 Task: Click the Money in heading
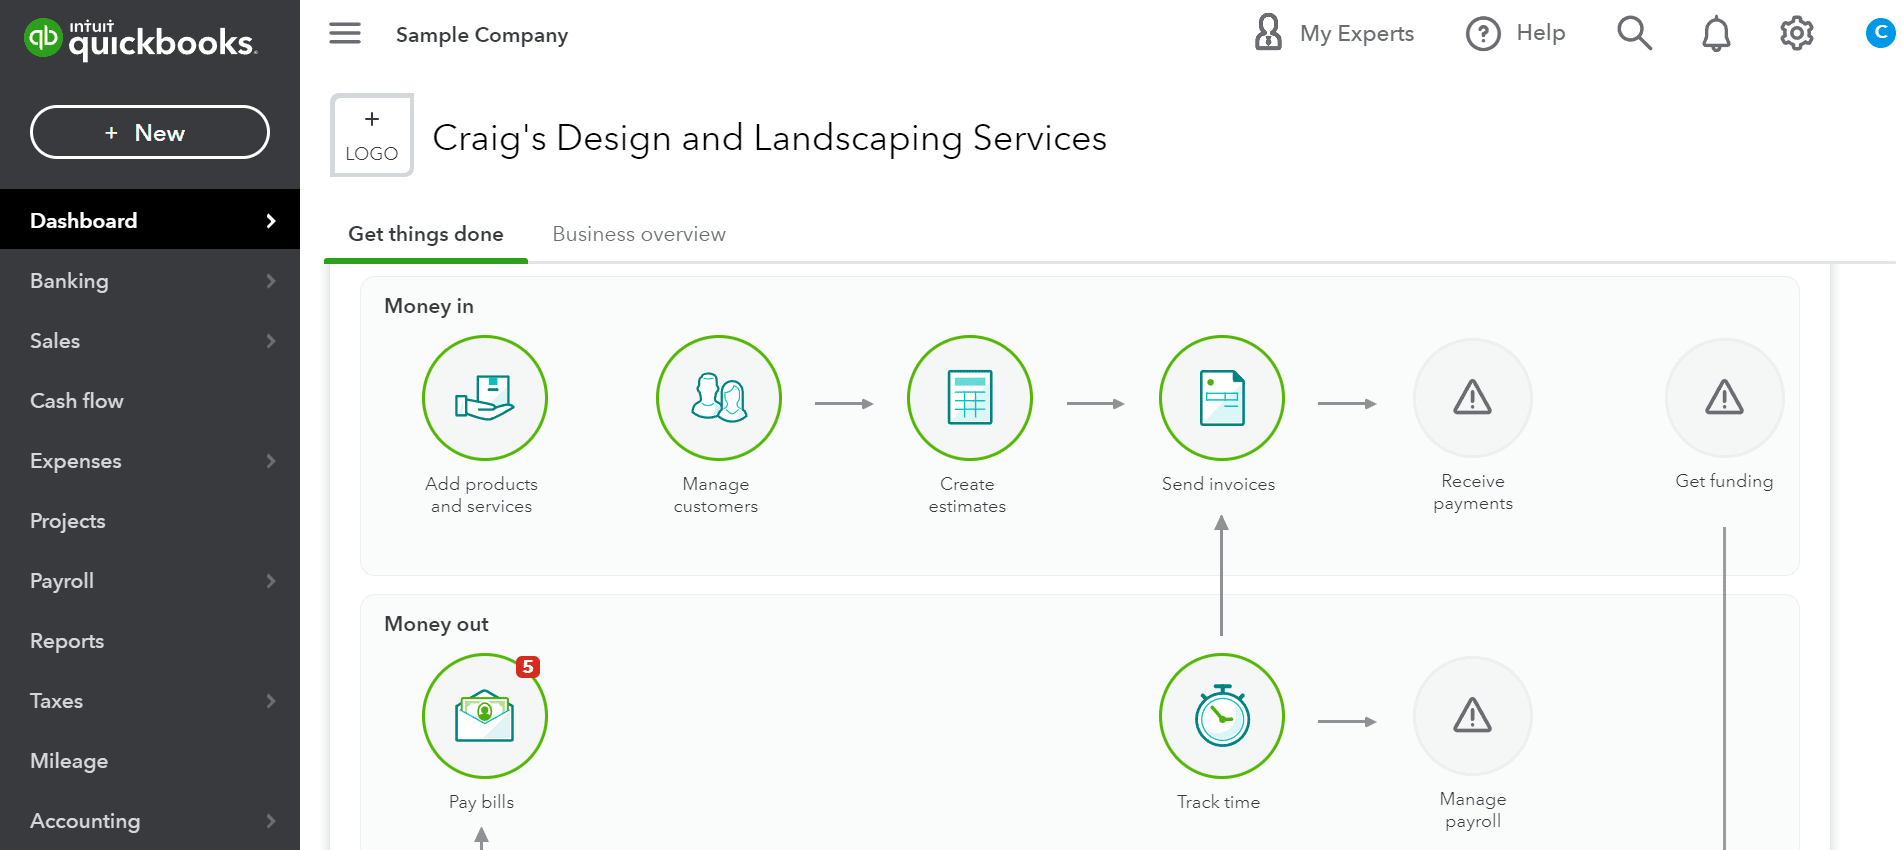pos(429,306)
